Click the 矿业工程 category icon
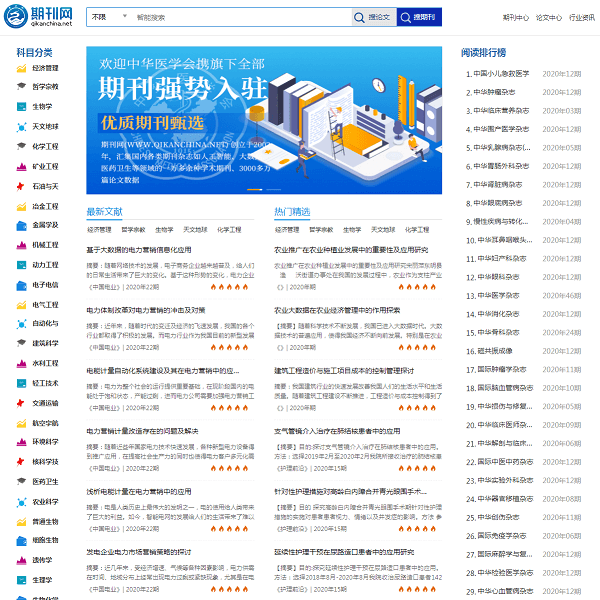The image size is (600, 600). [x=21, y=166]
